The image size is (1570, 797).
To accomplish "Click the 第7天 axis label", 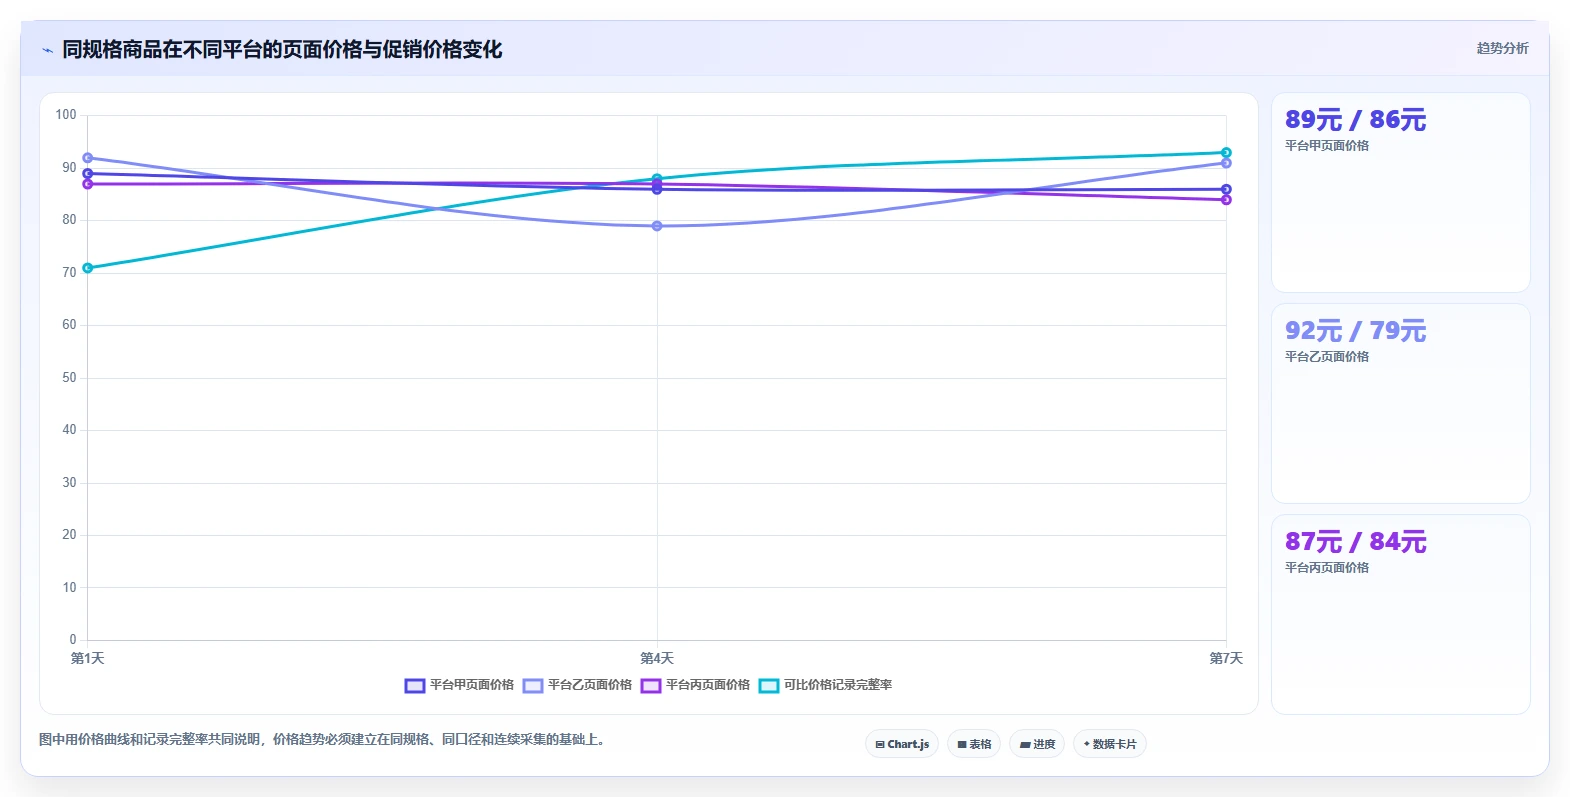I will (1226, 659).
